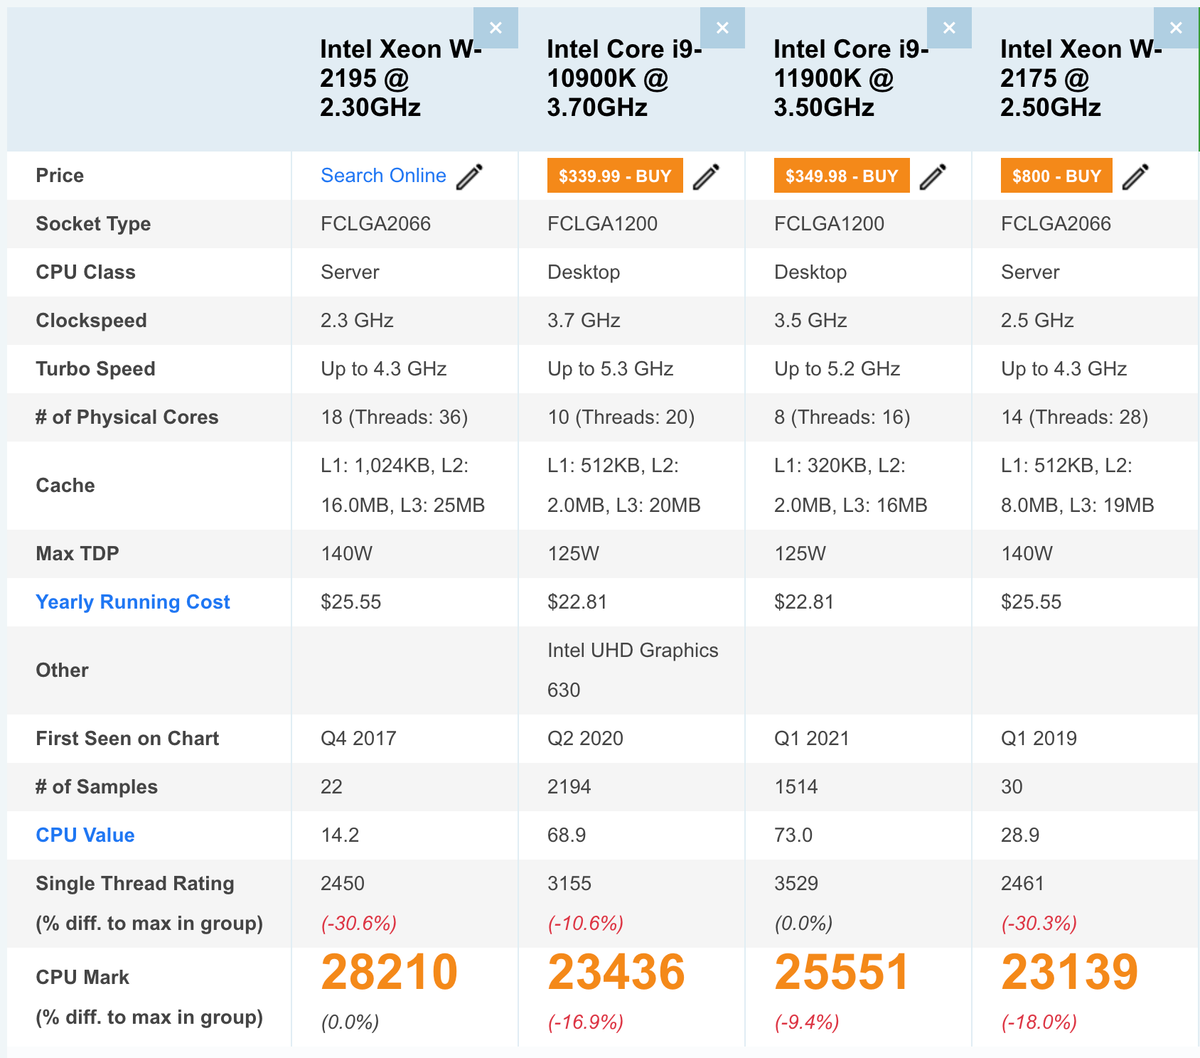Click the Intel Xeon W-2195 heading
This screenshot has height=1058, width=1200.
pyautogui.click(x=400, y=78)
